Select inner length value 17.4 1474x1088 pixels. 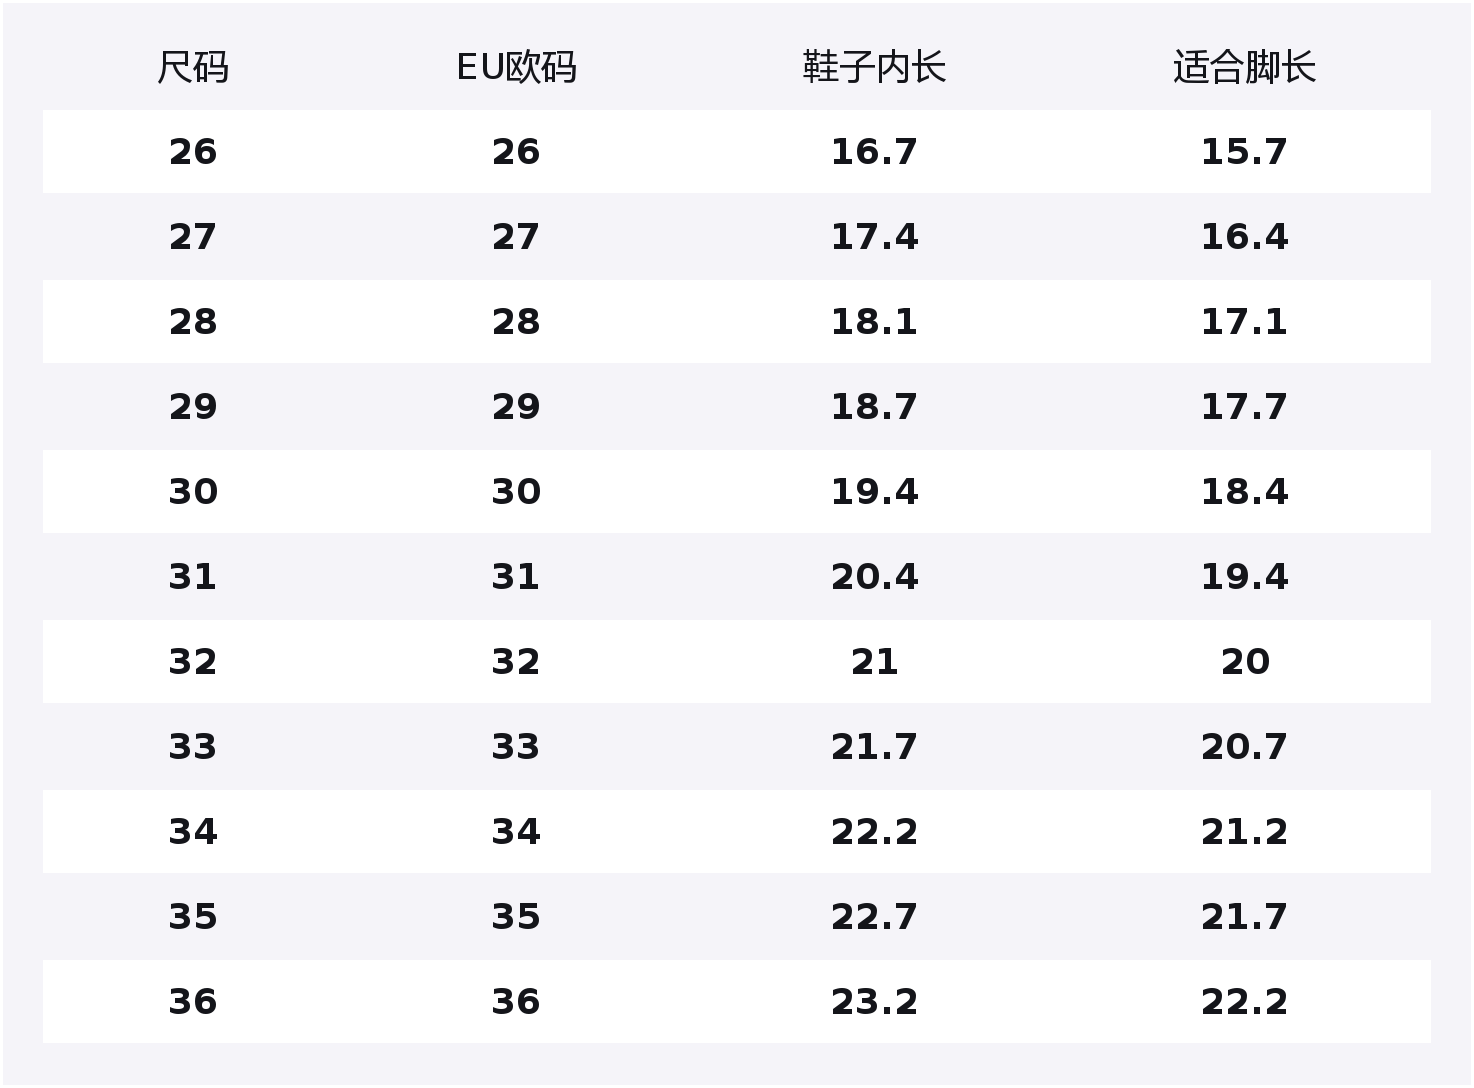(x=874, y=237)
